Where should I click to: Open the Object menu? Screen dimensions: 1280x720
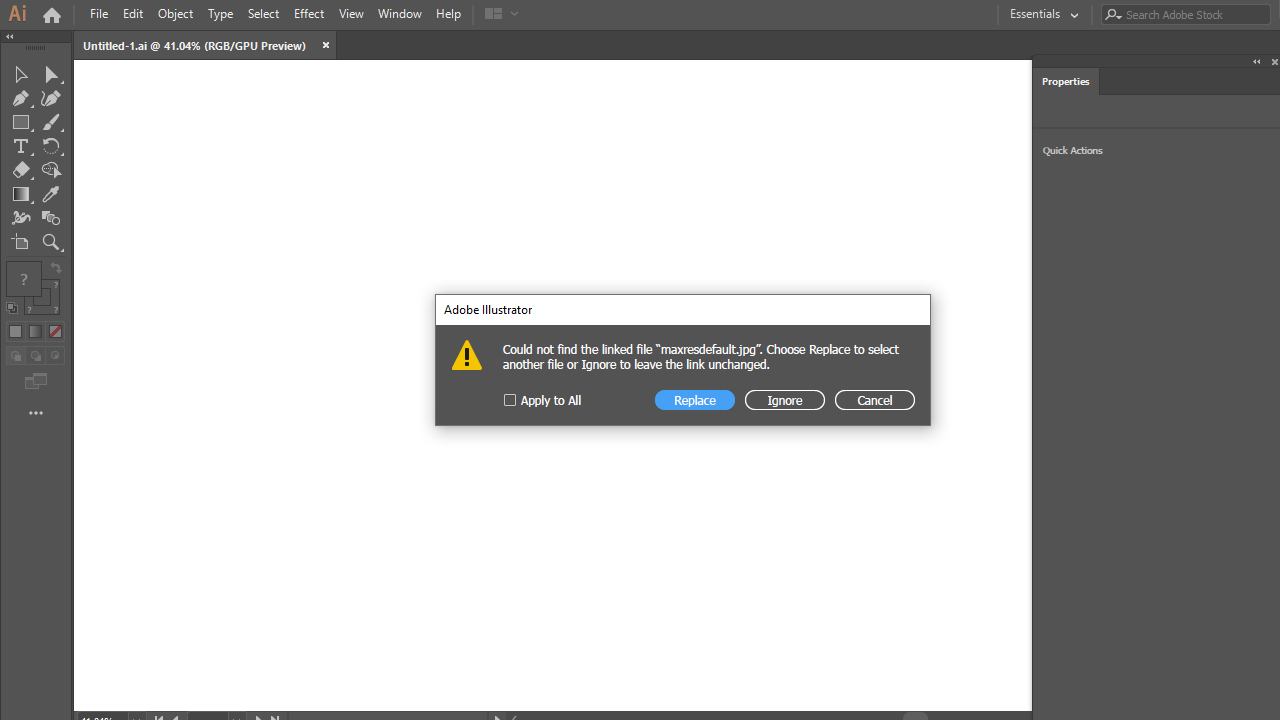(176, 14)
